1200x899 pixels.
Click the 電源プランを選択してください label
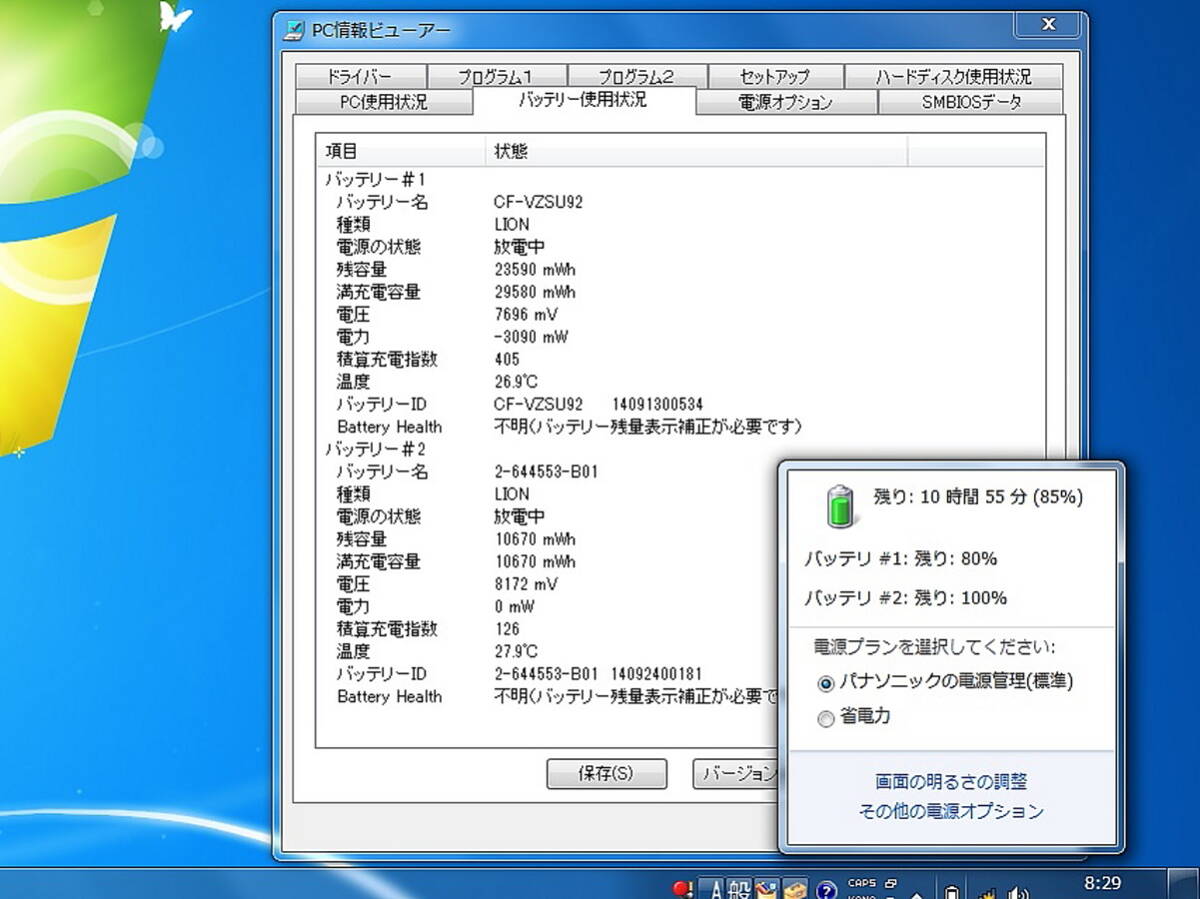click(x=935, y=647)
